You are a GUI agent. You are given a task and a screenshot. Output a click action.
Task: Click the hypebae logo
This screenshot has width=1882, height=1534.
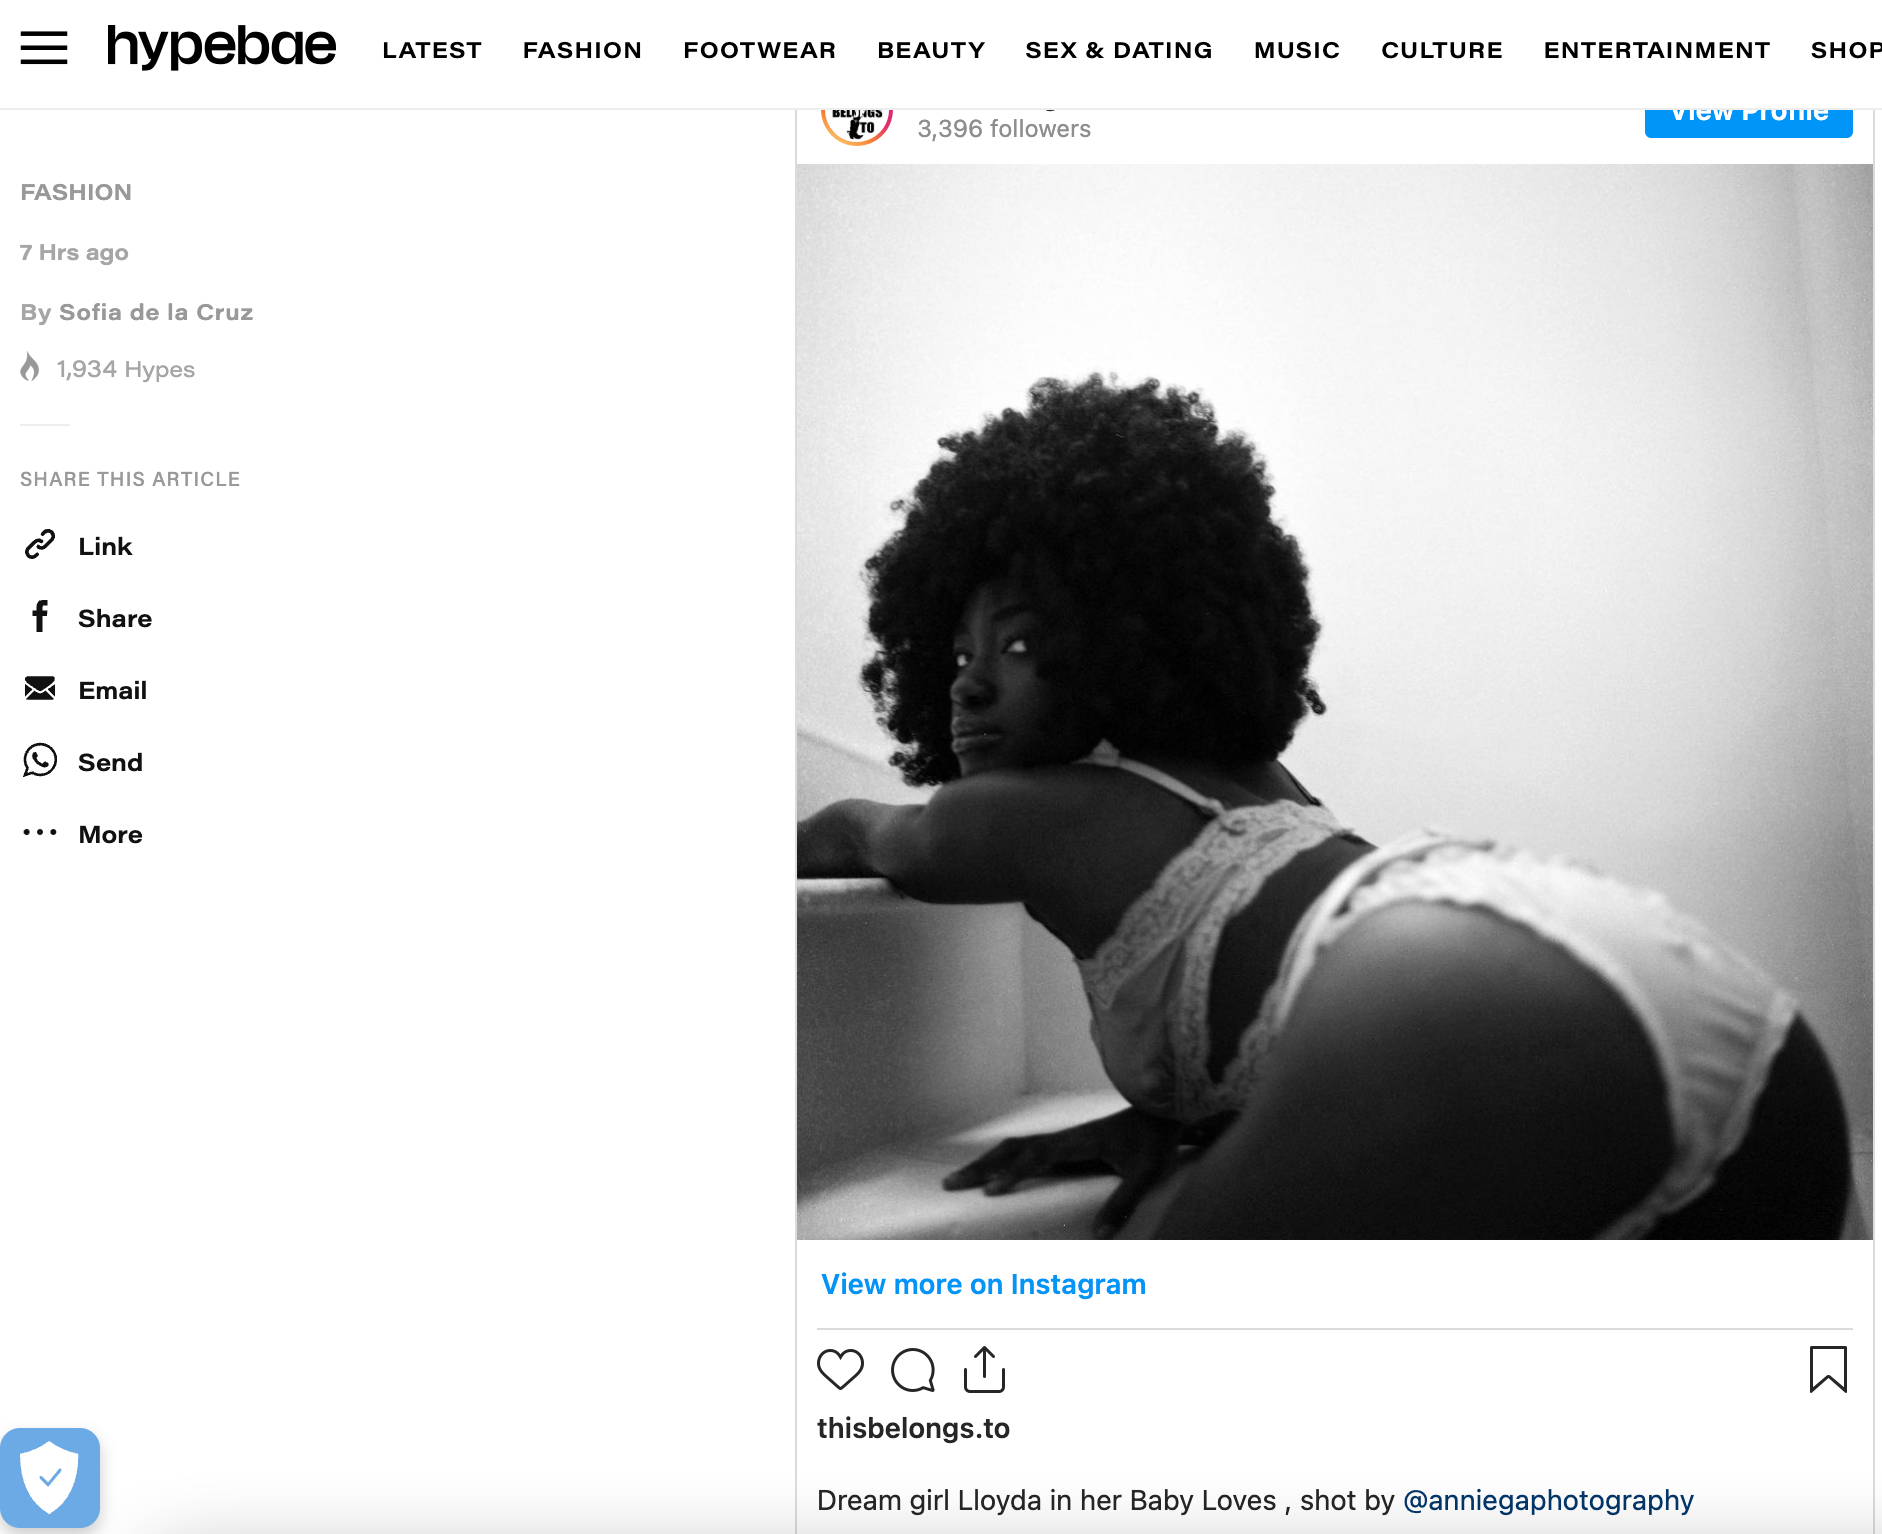pos(221,46)
